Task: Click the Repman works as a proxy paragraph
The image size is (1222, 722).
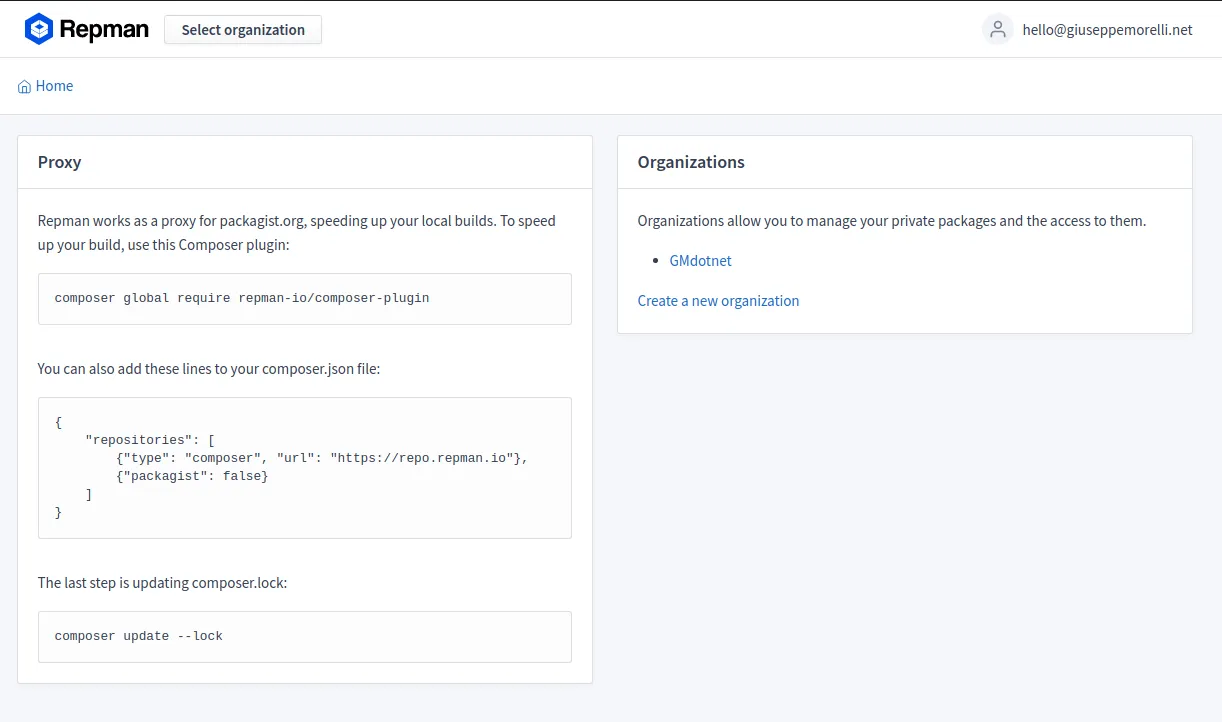Action: tap(296, 232)
